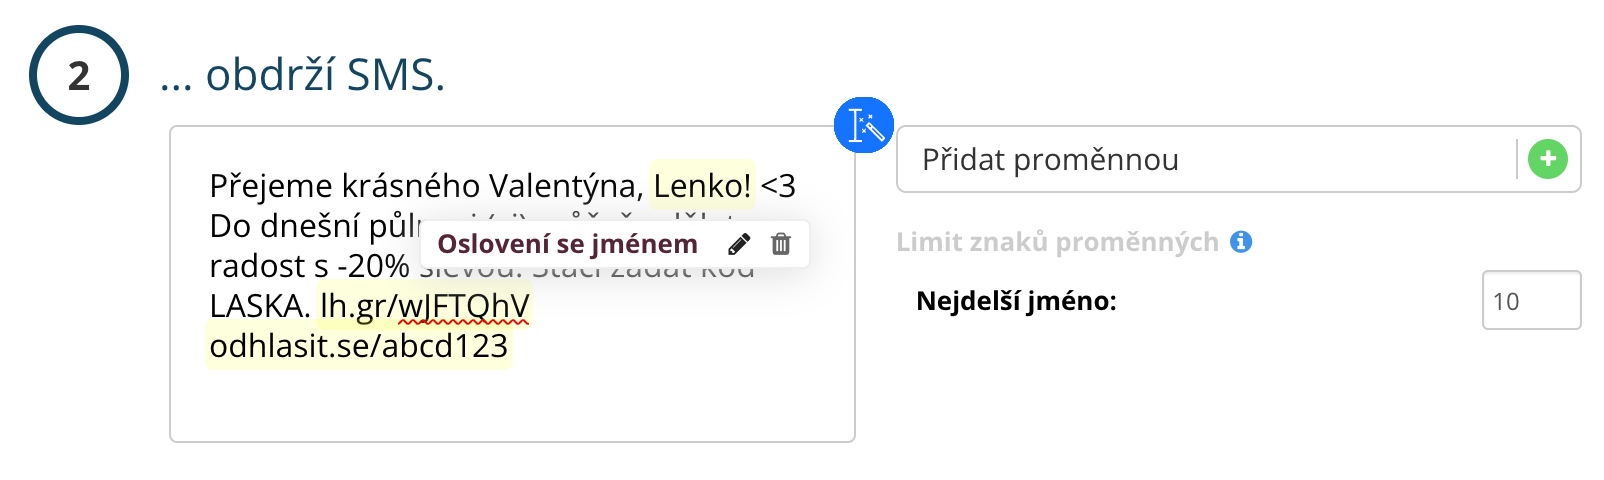Click the circled step number 2
Screen dimensions: 1604x480
tap(79, 75)
